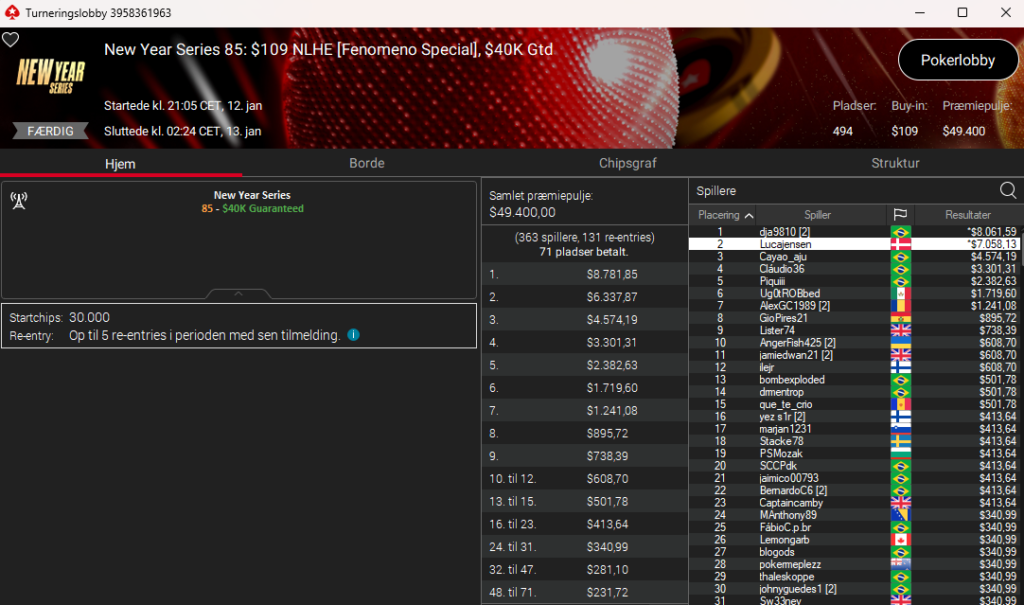
Task: Click the re-entry info icon
Action: (x=353, y=335)
